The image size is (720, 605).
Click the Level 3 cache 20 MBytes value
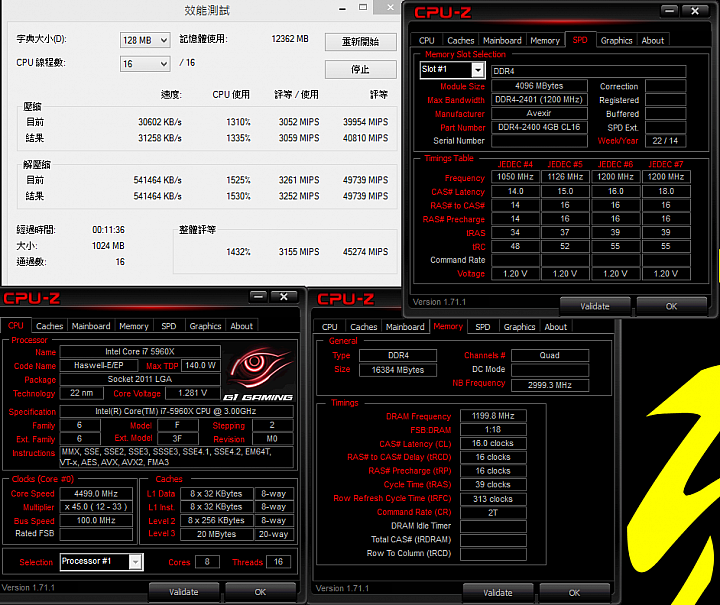[216, 534]
